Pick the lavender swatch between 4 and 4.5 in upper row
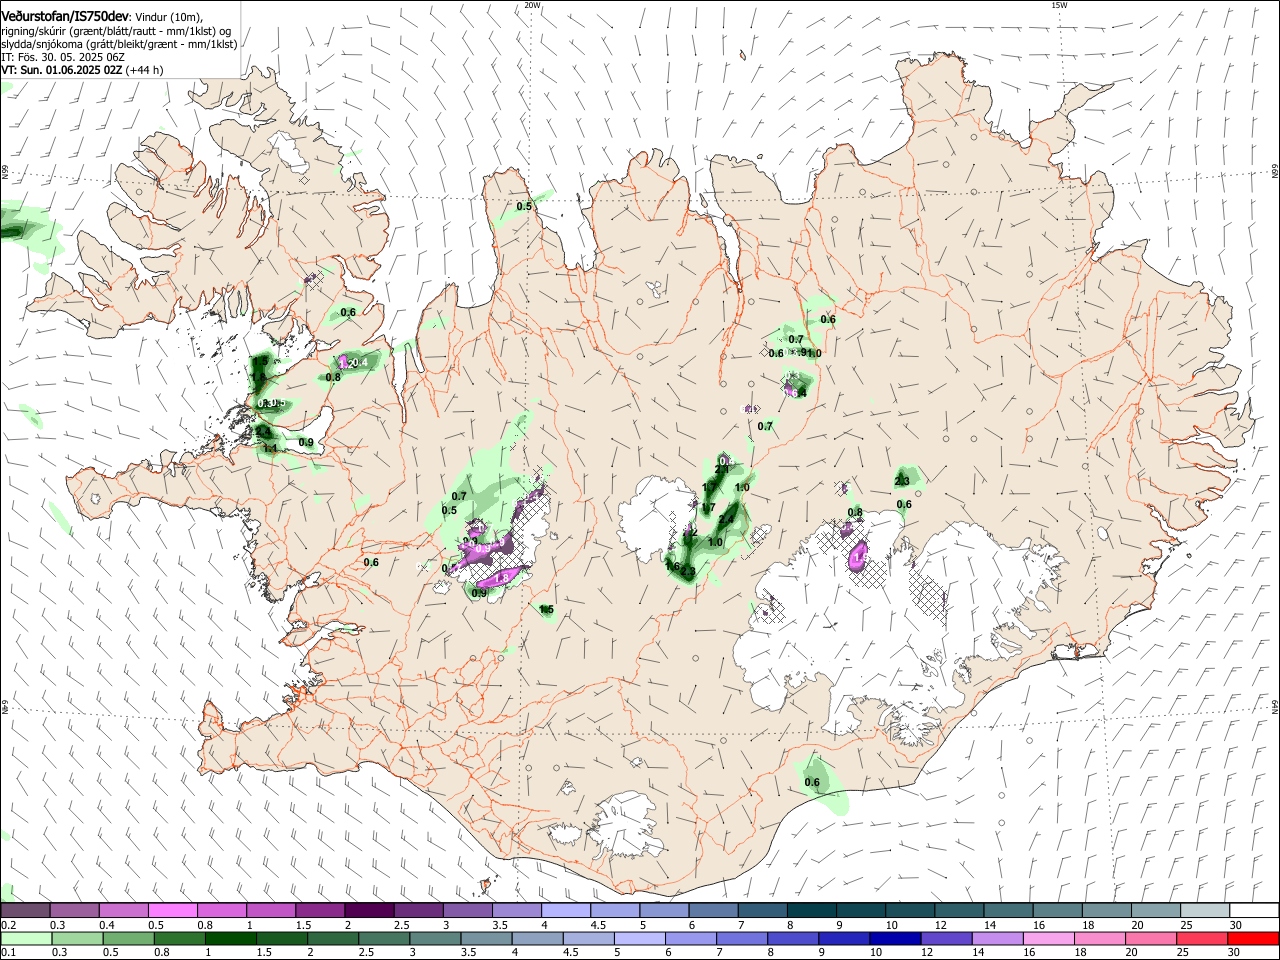The height and width of the screenshot is (960, 1280). [x=565, y=910]
